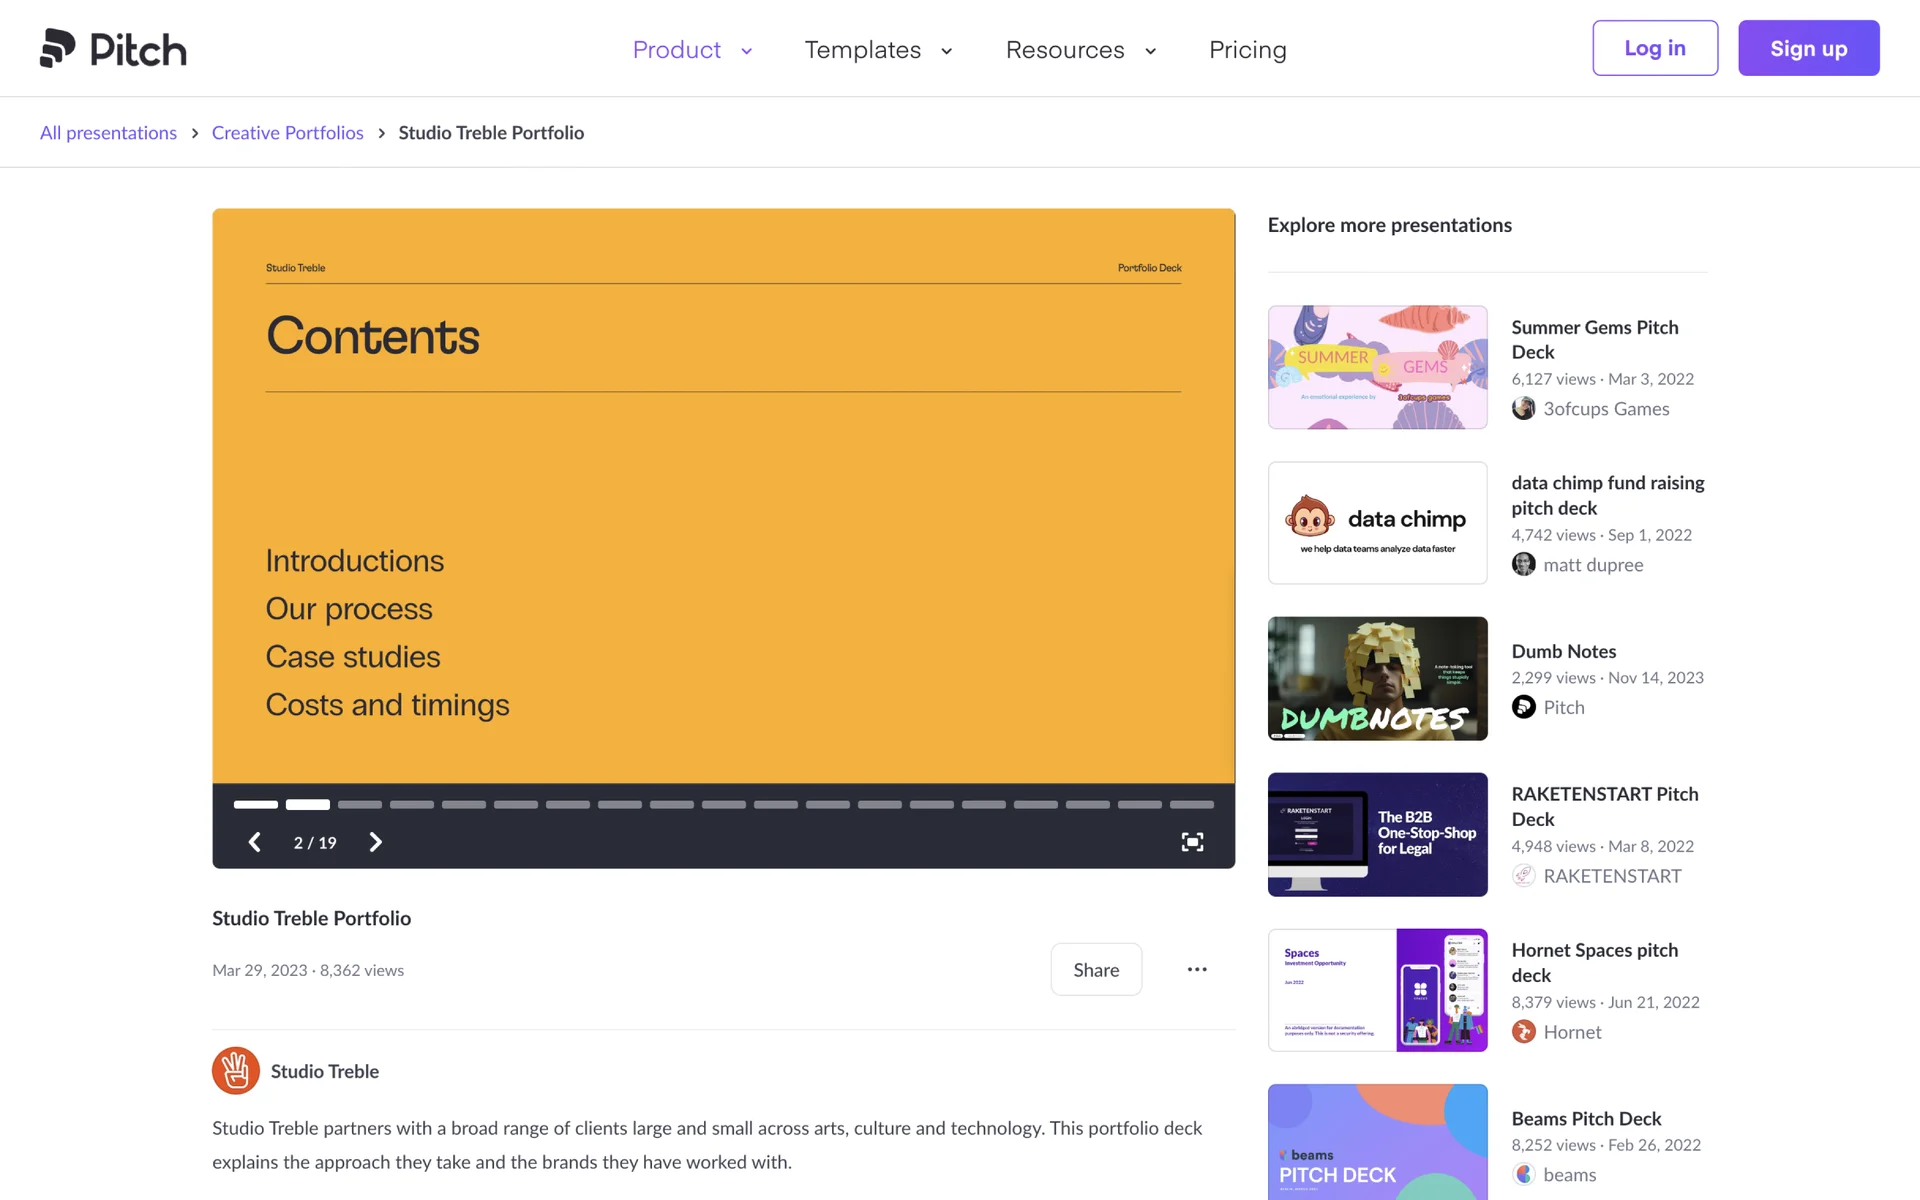
Task: Click the Log in button
Action: tap(1654, 48)
